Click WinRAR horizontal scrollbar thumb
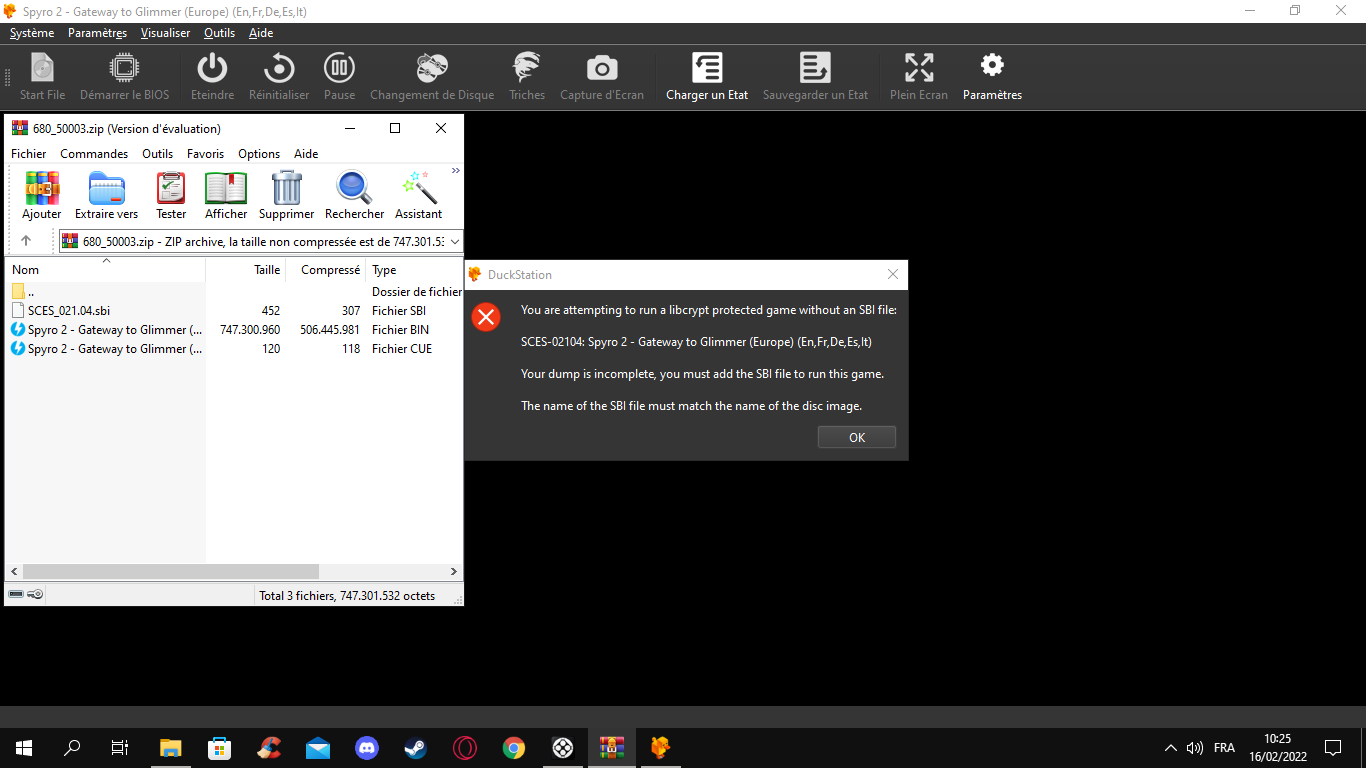1366x768 pixels. coord(171,571)
